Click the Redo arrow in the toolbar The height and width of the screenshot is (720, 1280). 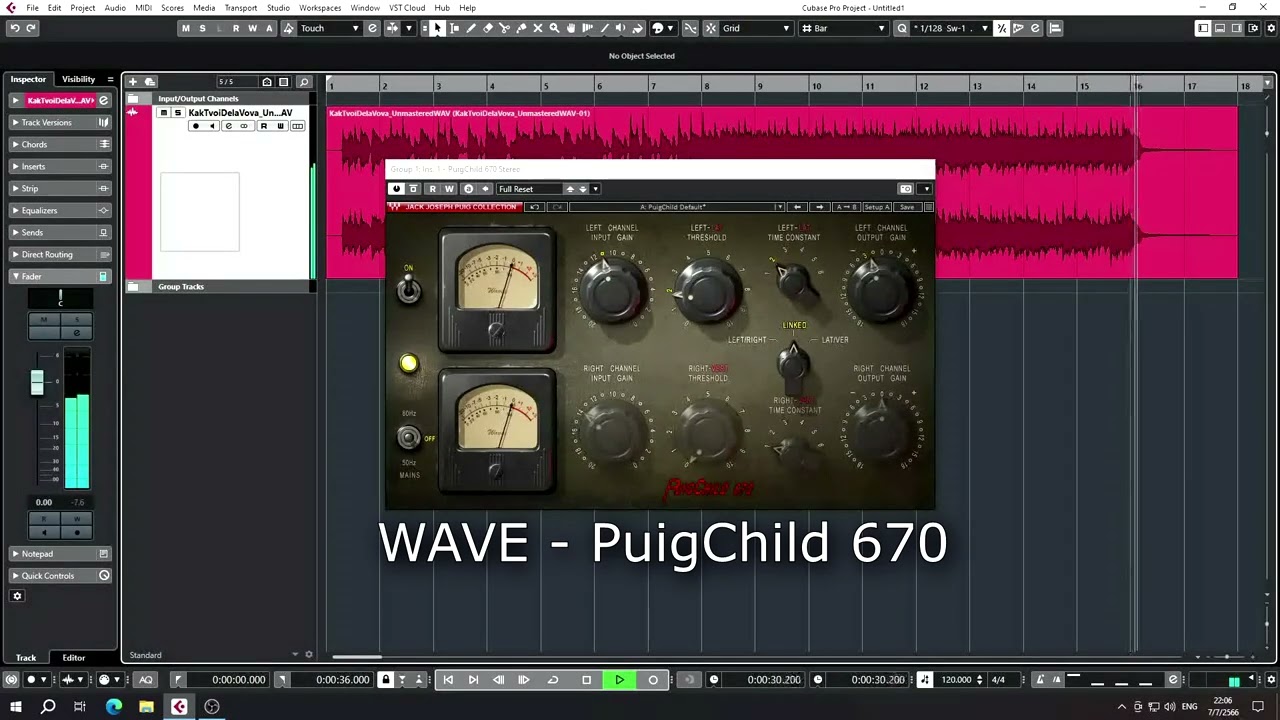pyautogui.click(x=31, y=28)
